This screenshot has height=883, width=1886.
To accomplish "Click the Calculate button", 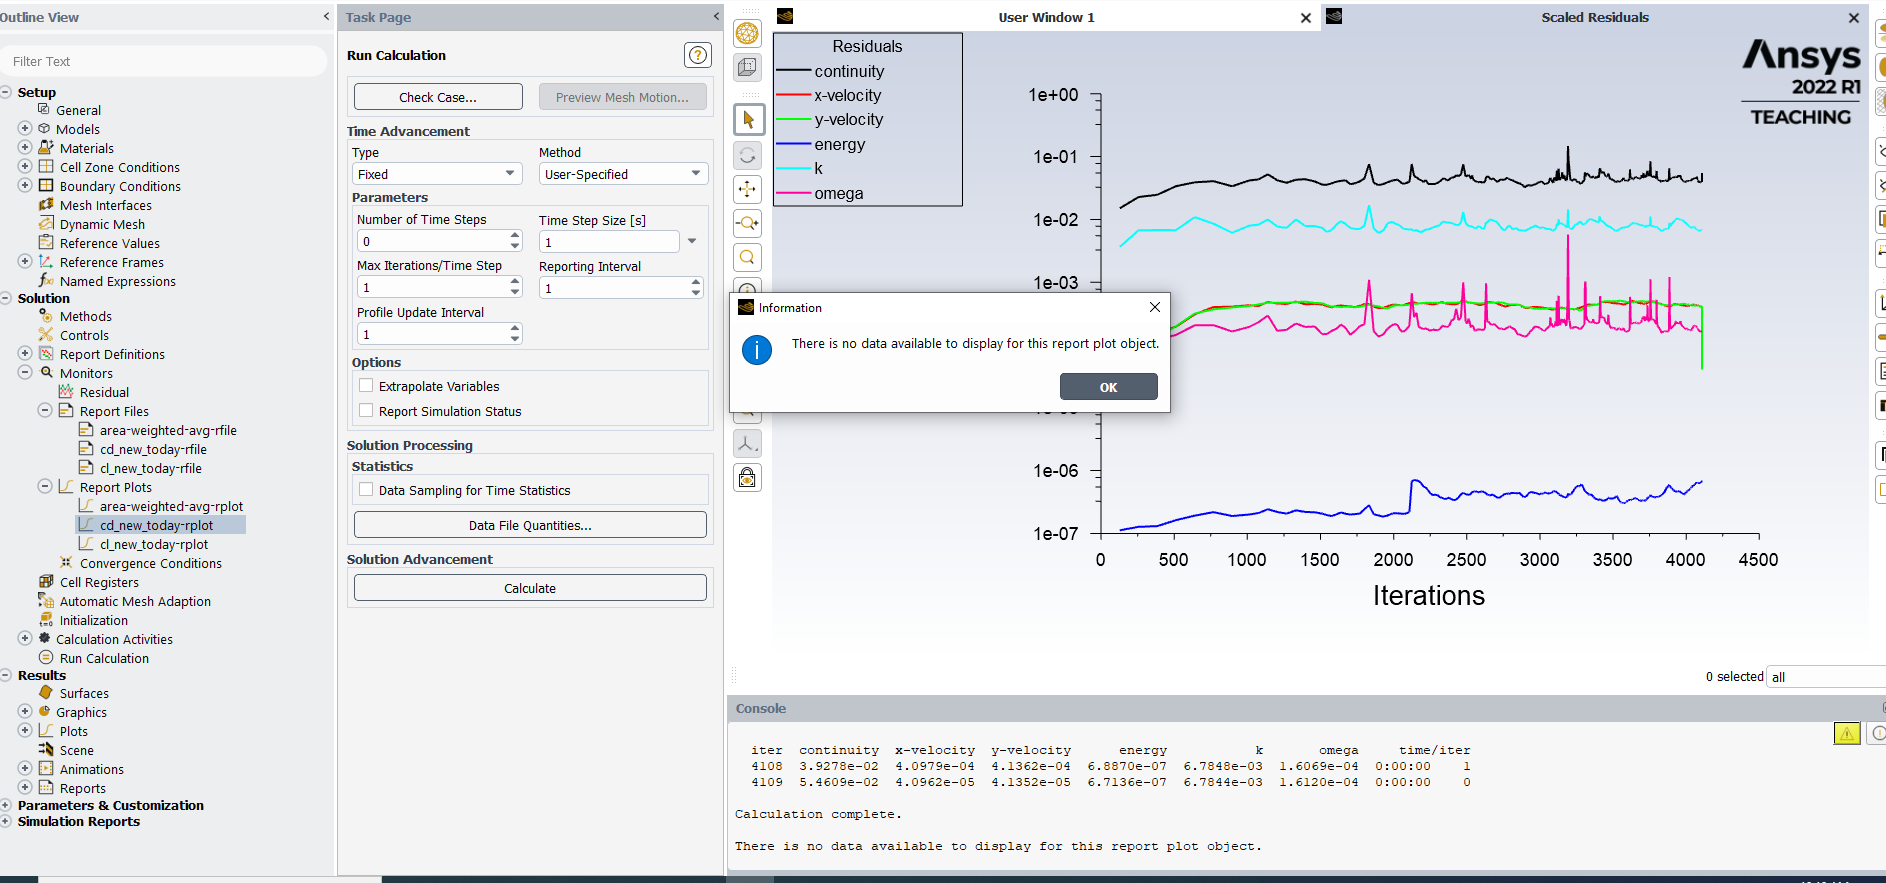I will point(530,588).
